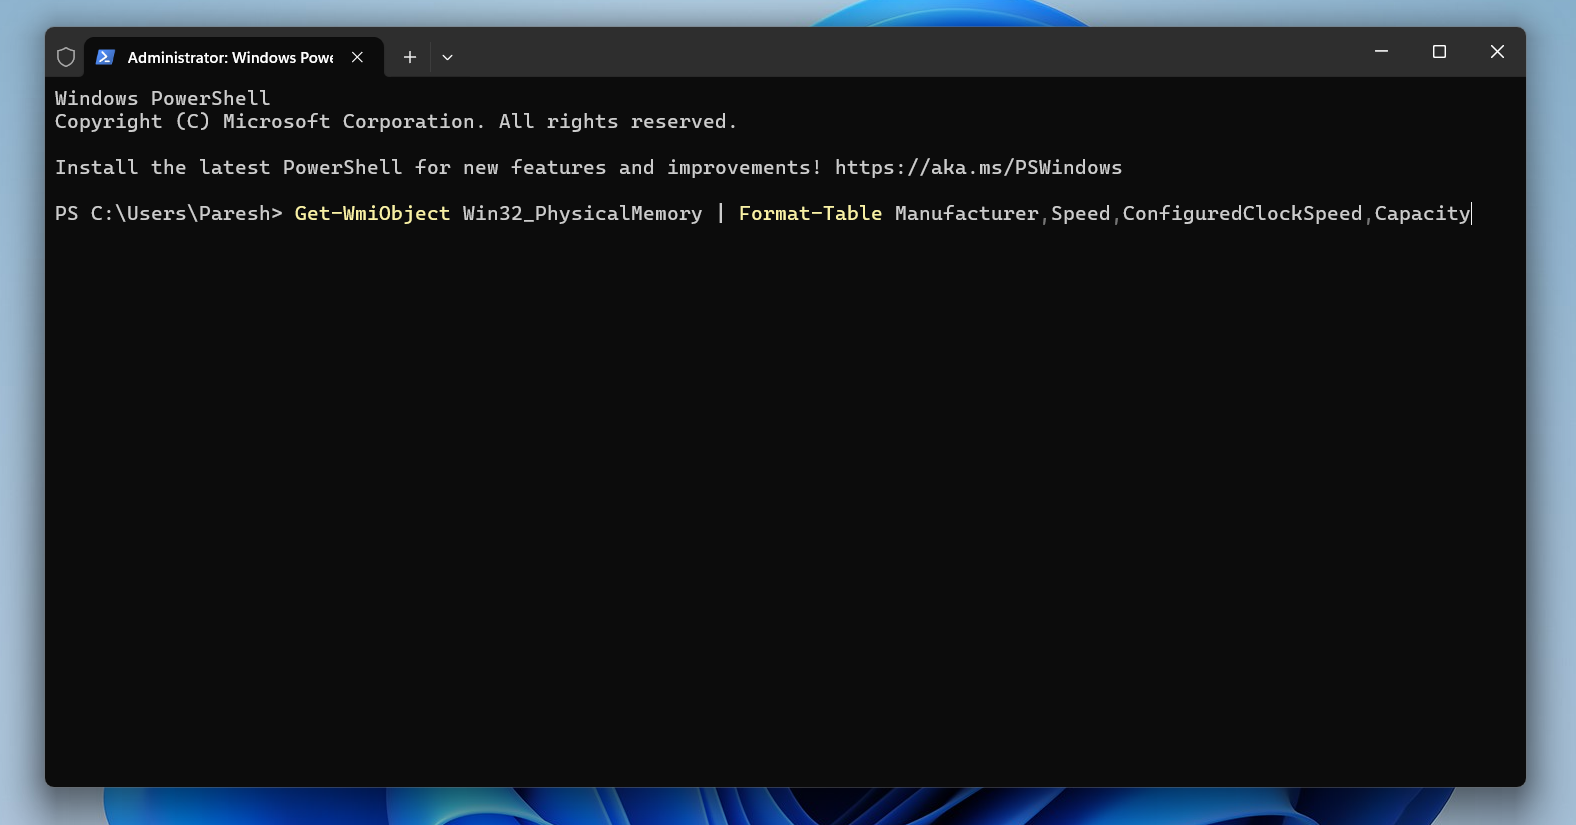The height and width of the screenshot is (825, 1576).
Task: Click the Get-WmiObject cmdlet text
Action: (372, 213)
